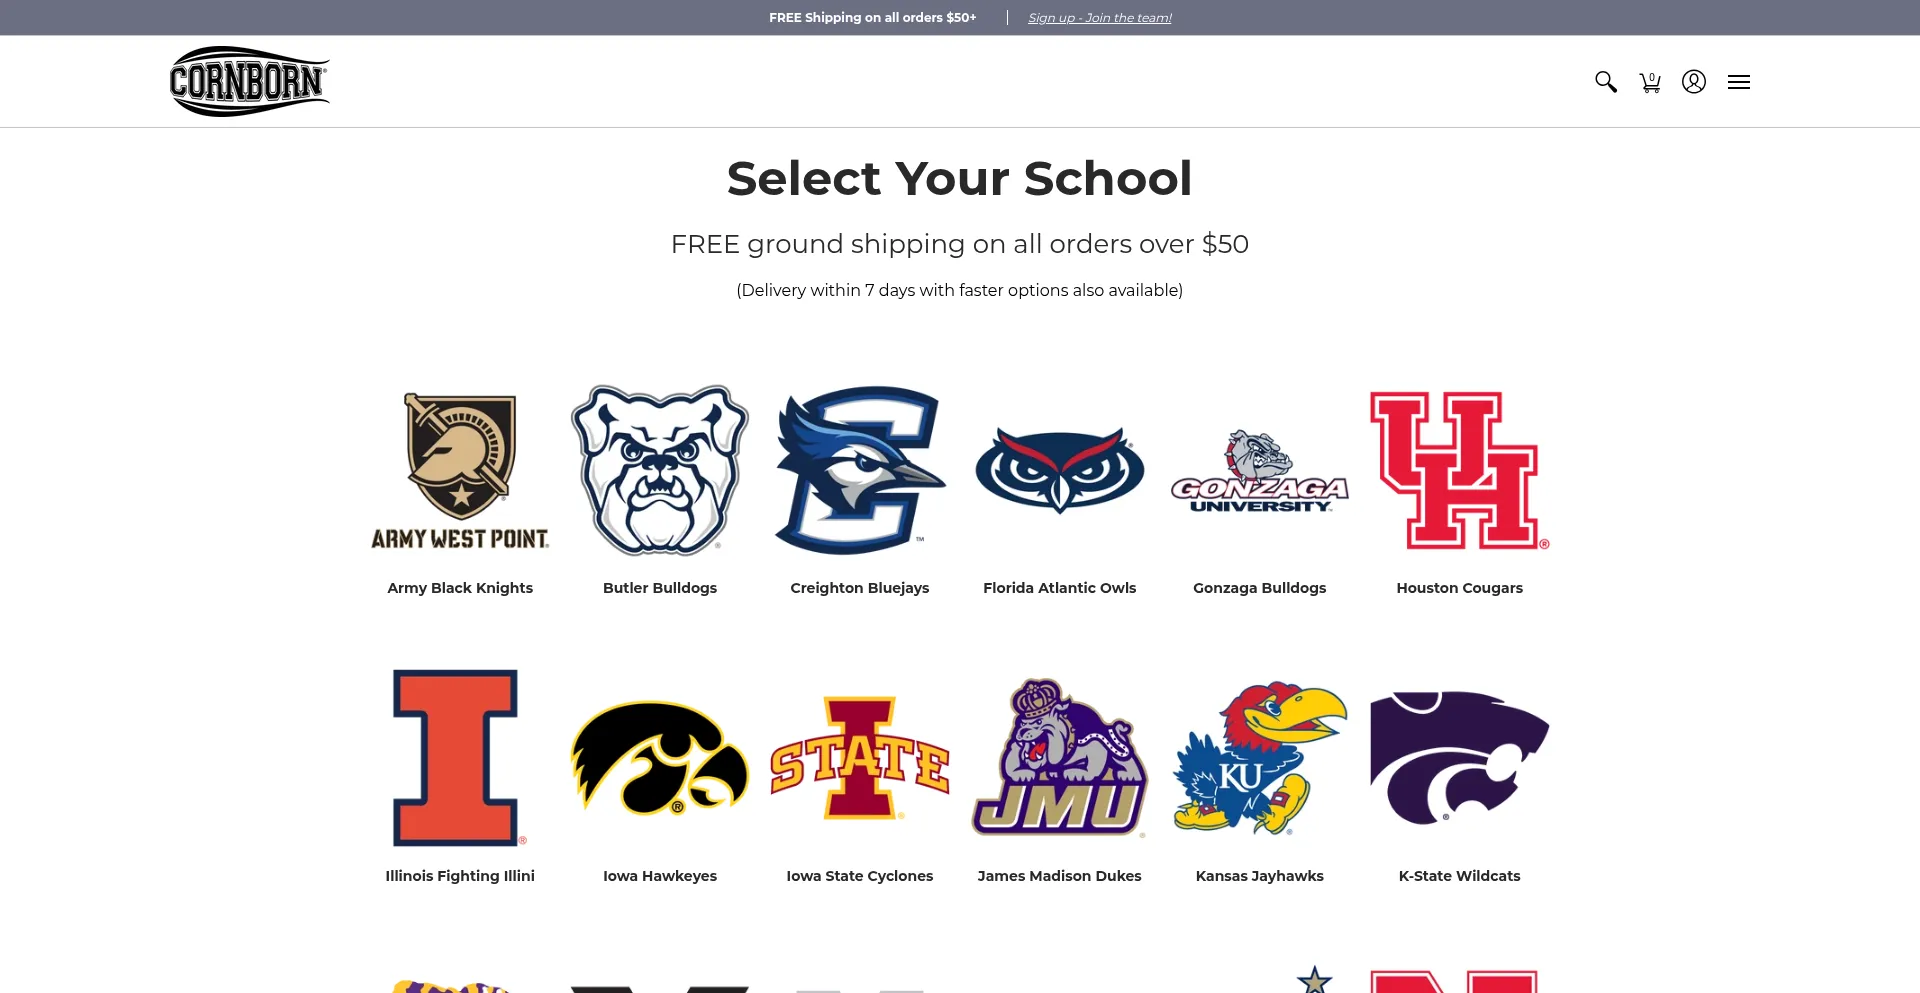
Task: Select the Army West Point logo
Action: (460, 470)
